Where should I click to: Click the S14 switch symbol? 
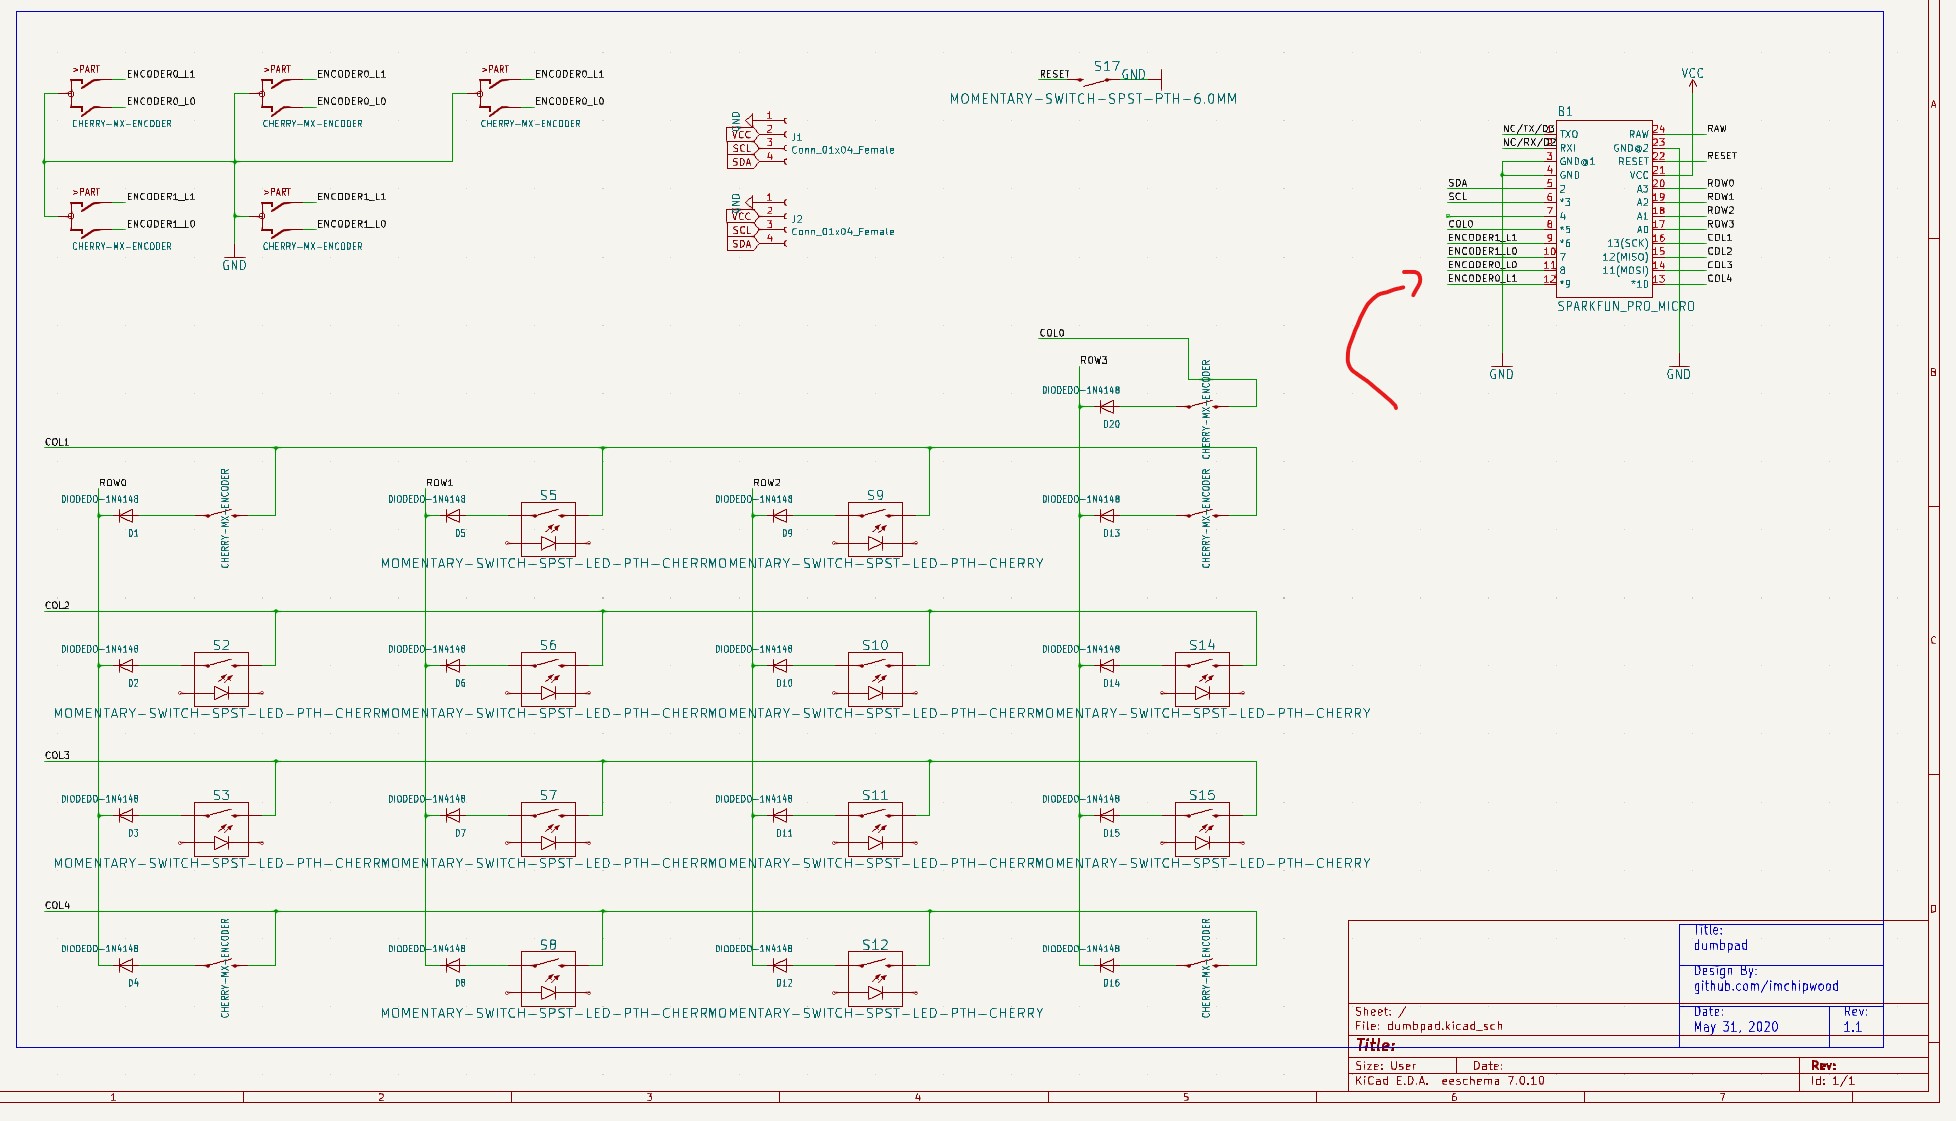click(x=1202, y=679)
